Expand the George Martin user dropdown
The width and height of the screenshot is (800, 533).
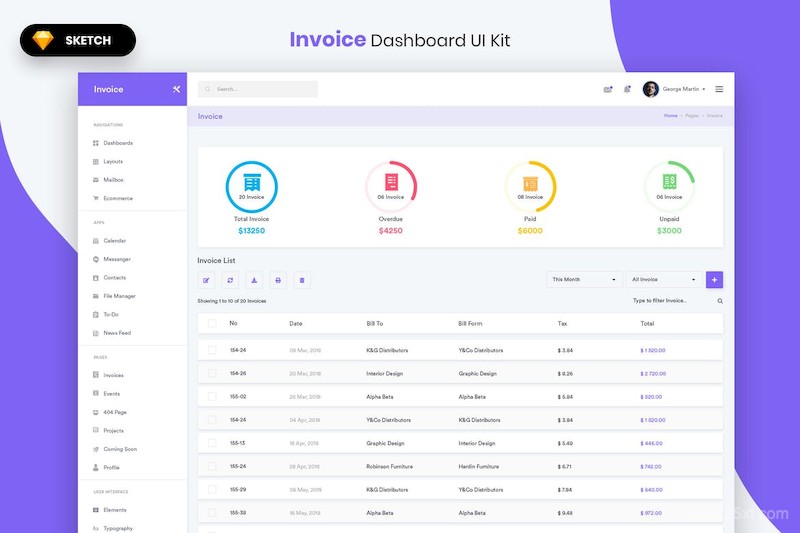[x=704, y=89]
